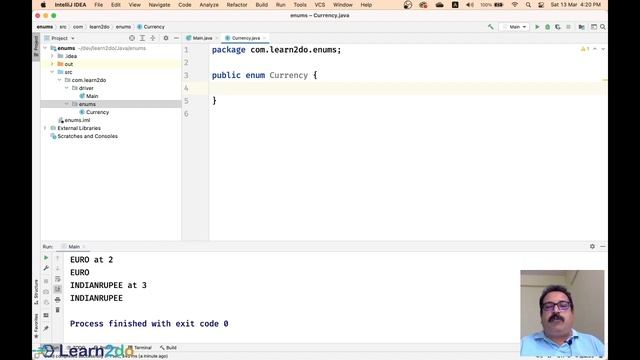This screenshot has height=360, width=640.
Task: Click the locate opened file target icon
Action: coord(132,38)
